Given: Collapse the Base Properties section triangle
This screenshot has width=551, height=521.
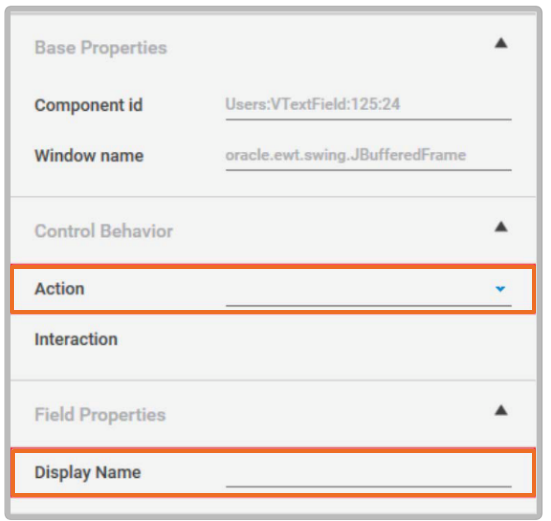Looking at the screenshot, I should (x=501, y=43).
